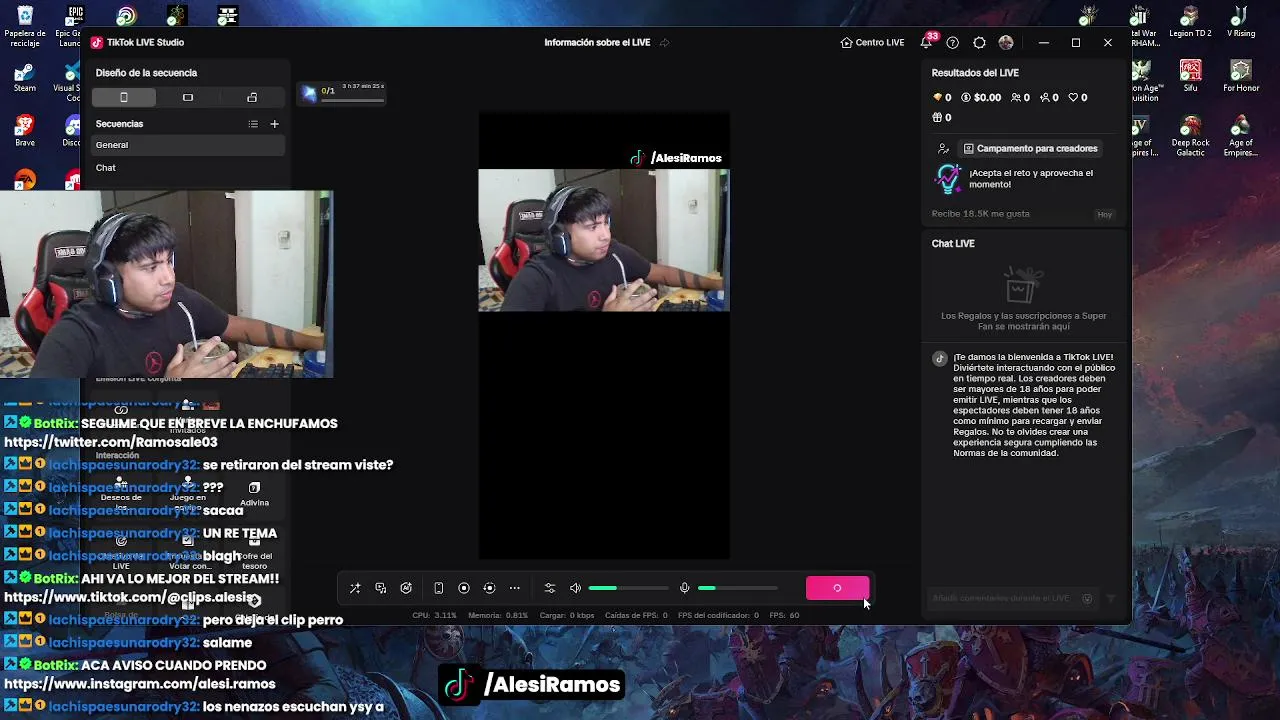The width and height of the screenshot is (1280, 720).
Task: Click the viewers count icon
Action: [x=1020, y=97]
